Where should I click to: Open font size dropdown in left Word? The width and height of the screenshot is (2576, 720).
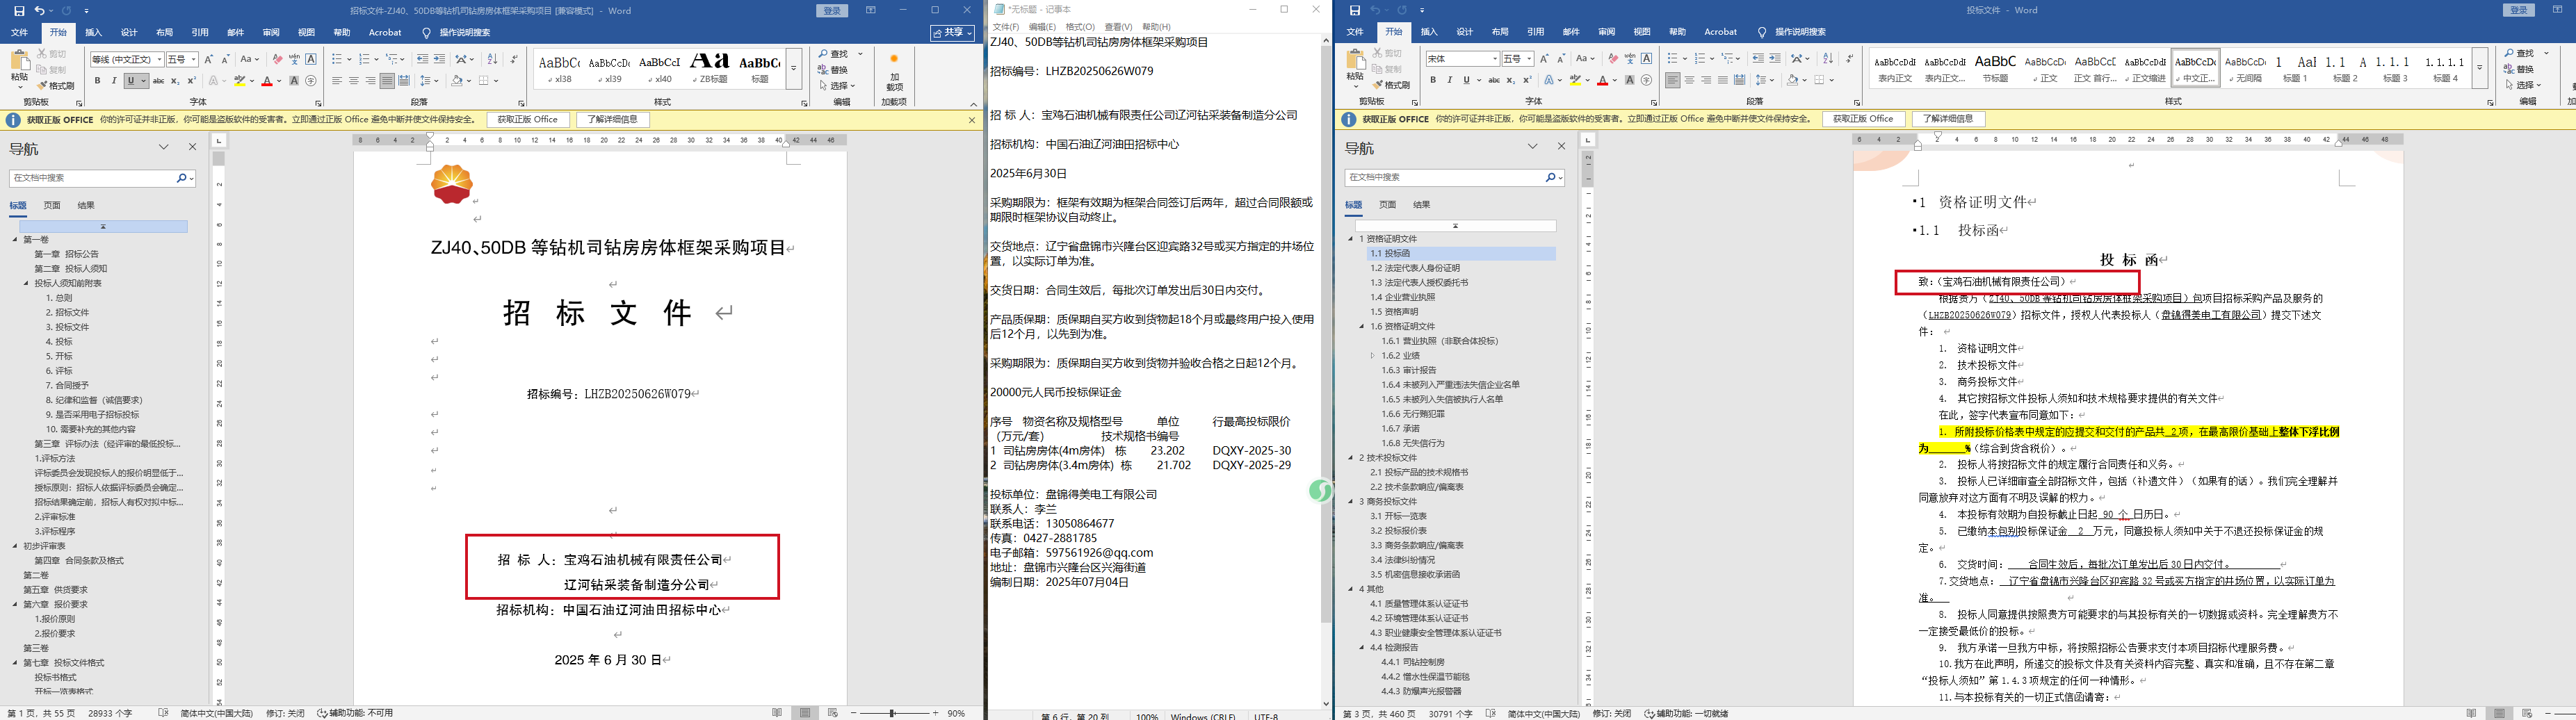(x=193, y=60)
